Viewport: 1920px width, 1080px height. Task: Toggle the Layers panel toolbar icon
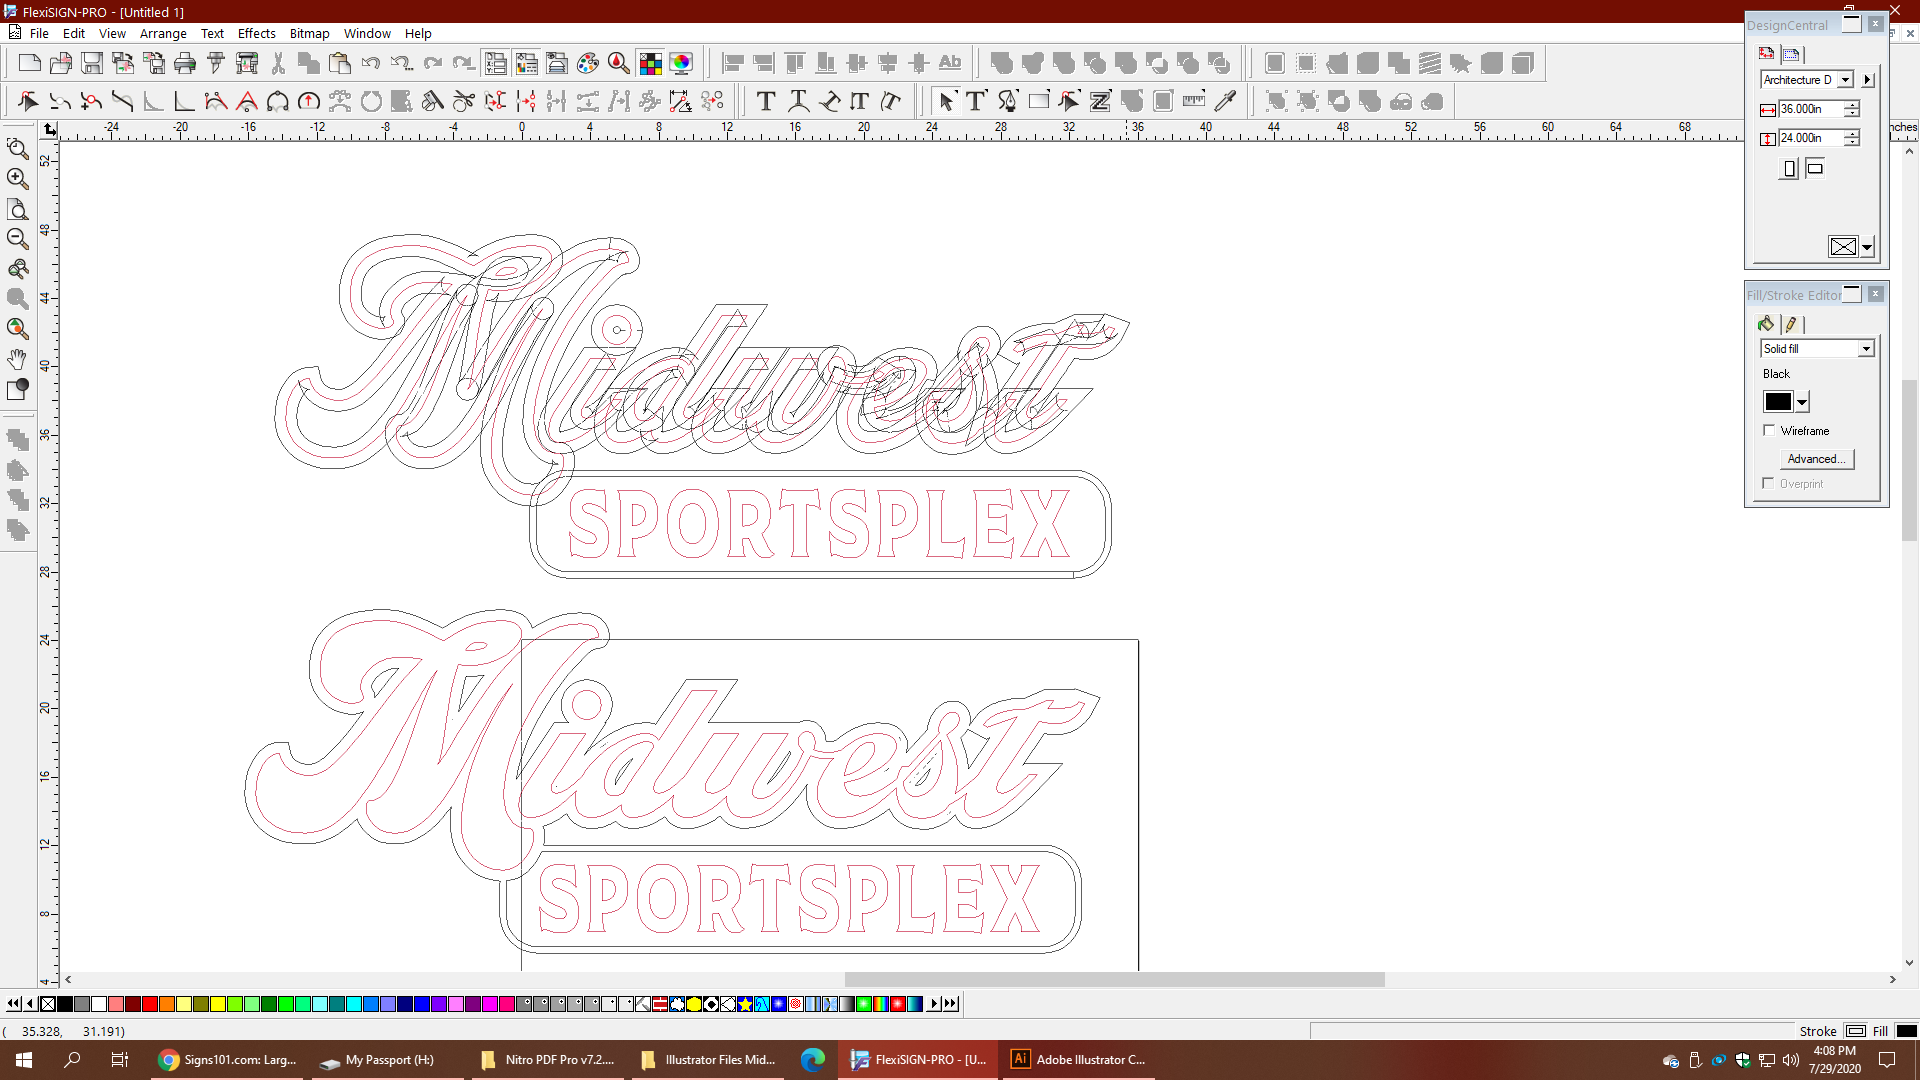tap(557, 64)
